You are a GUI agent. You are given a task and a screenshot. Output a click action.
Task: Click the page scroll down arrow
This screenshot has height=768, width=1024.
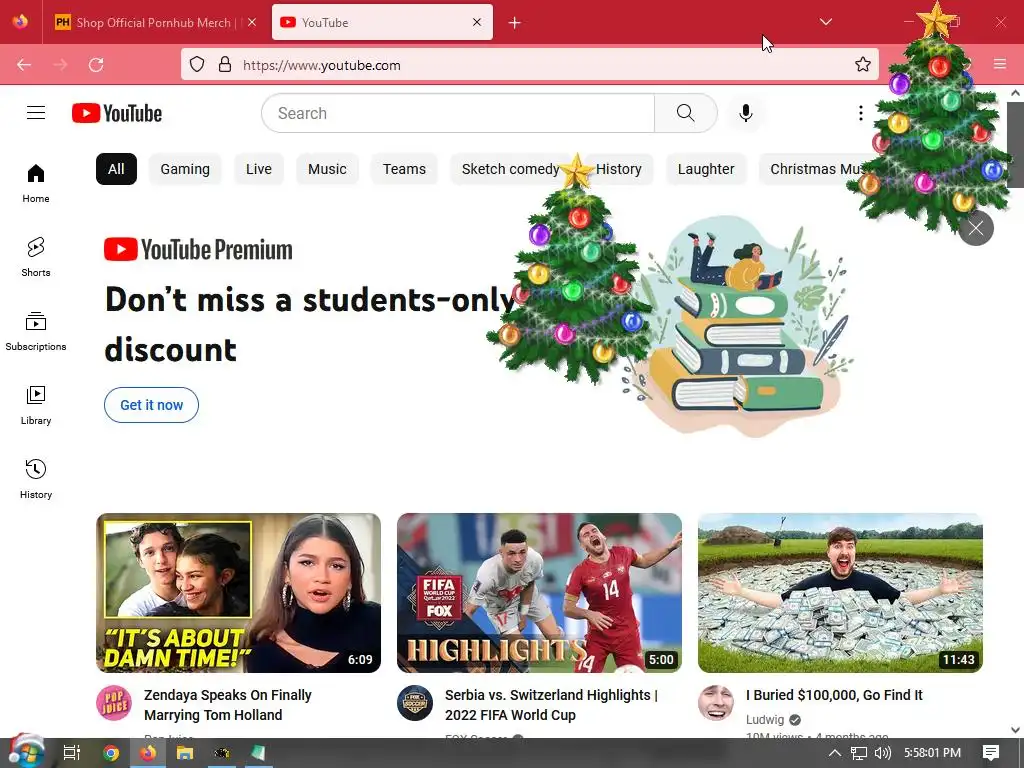[x=1016, y=730]
